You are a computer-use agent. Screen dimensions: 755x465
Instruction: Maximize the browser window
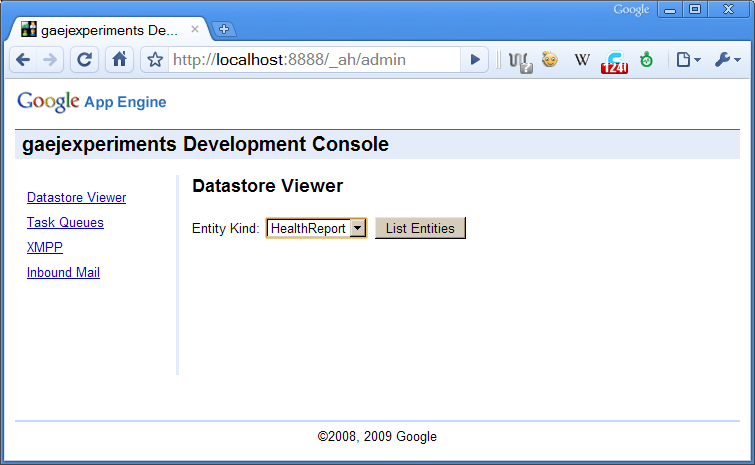click(694, 10)
